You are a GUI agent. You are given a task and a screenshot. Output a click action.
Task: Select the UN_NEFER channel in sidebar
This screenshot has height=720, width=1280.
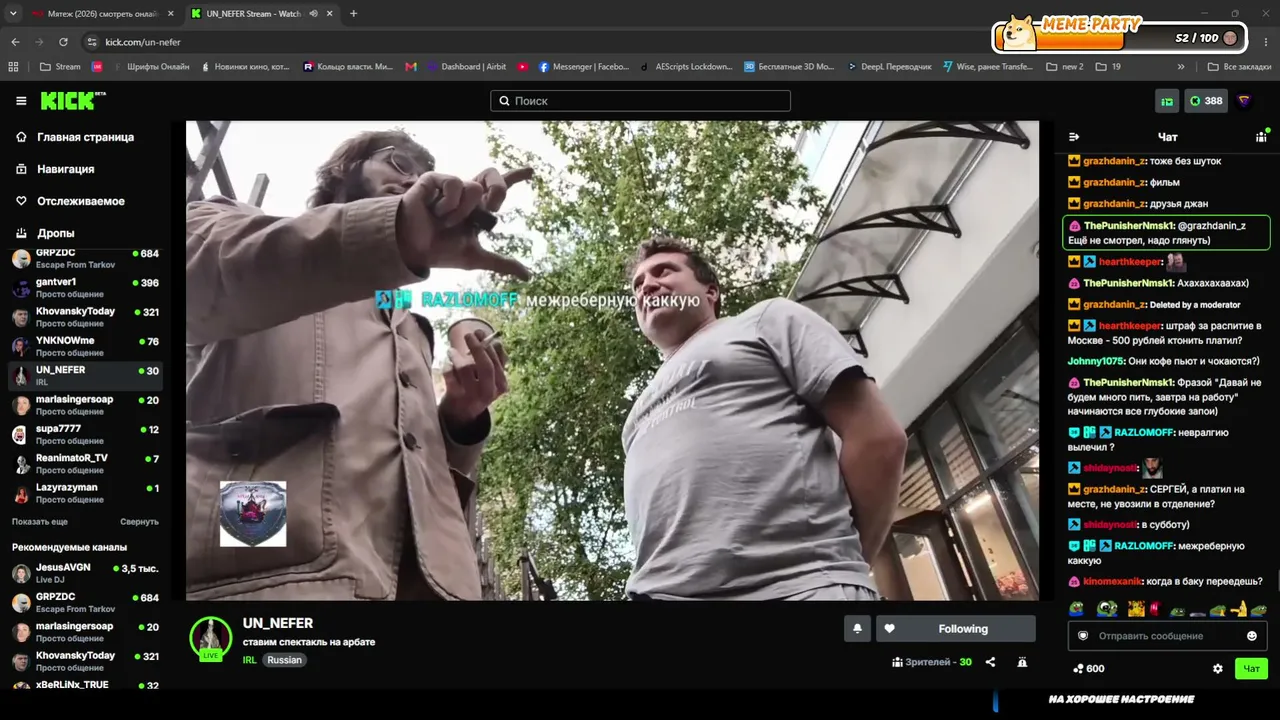[x=85, y=376]
